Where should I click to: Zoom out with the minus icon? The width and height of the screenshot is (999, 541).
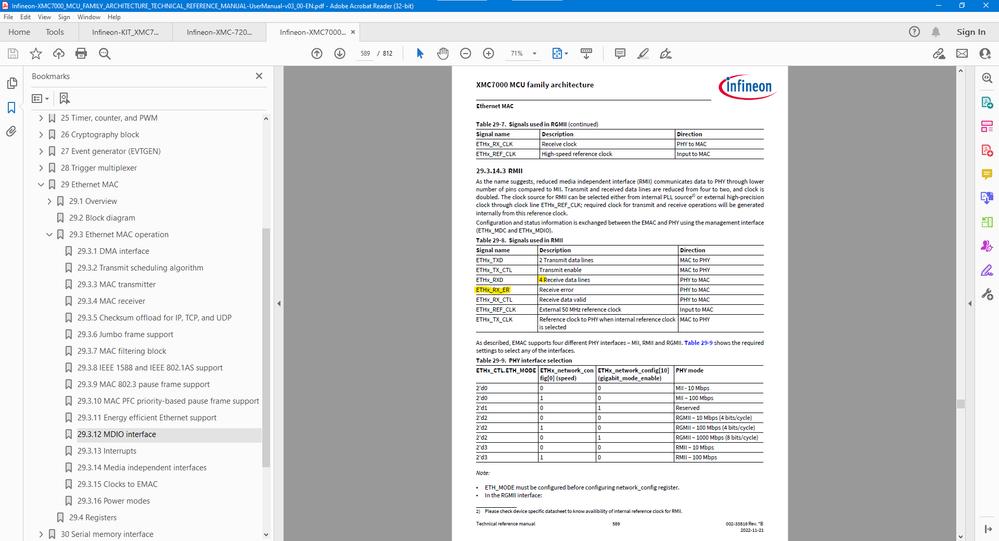coord(466,54)
